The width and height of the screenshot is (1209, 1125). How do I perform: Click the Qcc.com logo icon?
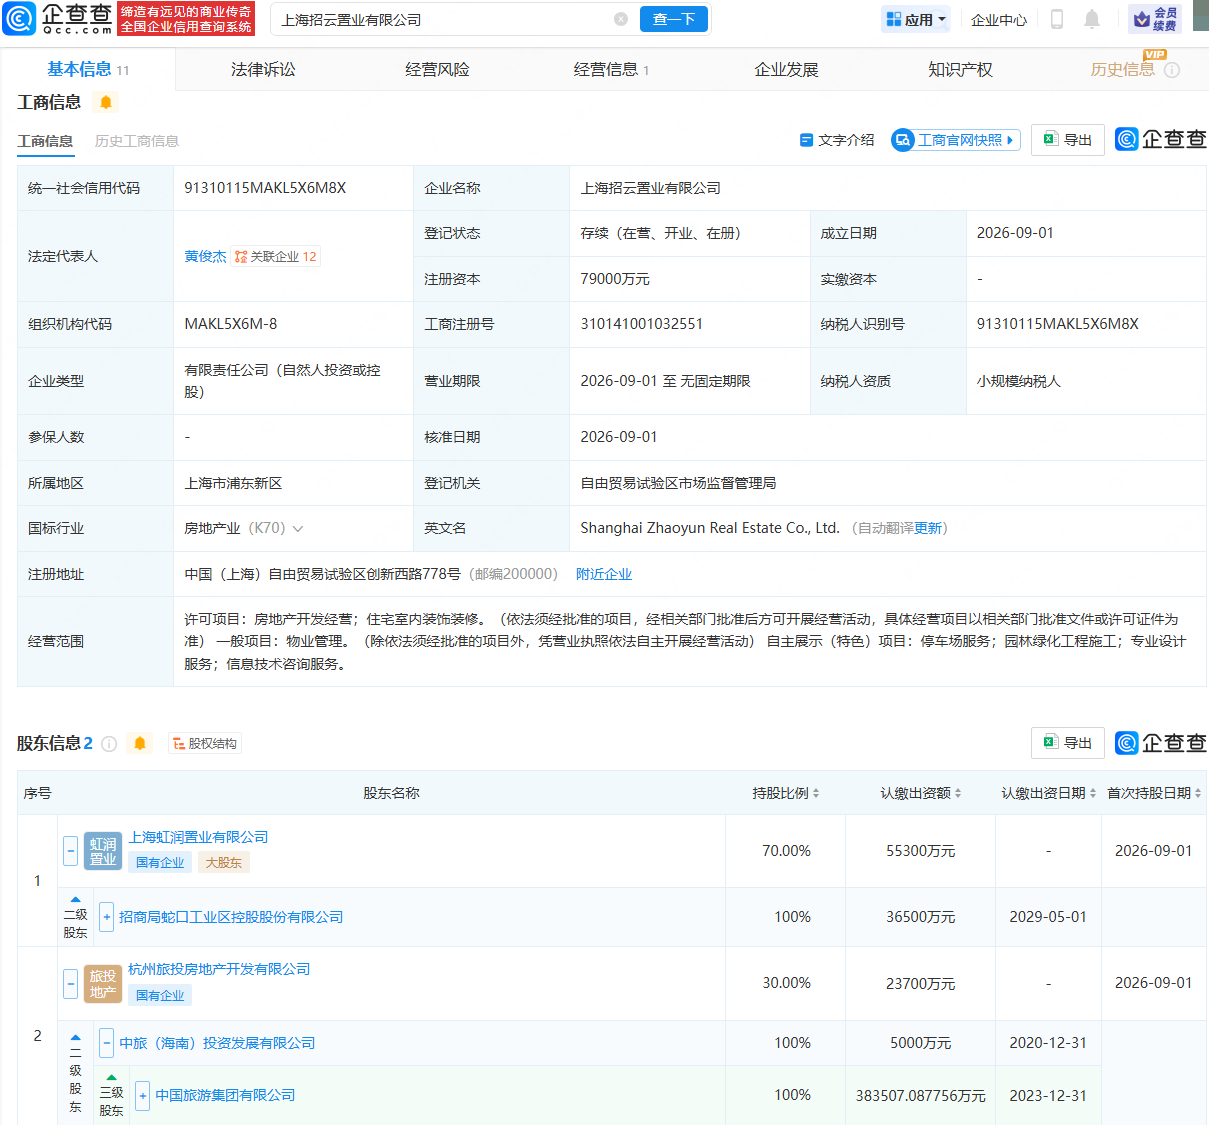coord(19,19)
